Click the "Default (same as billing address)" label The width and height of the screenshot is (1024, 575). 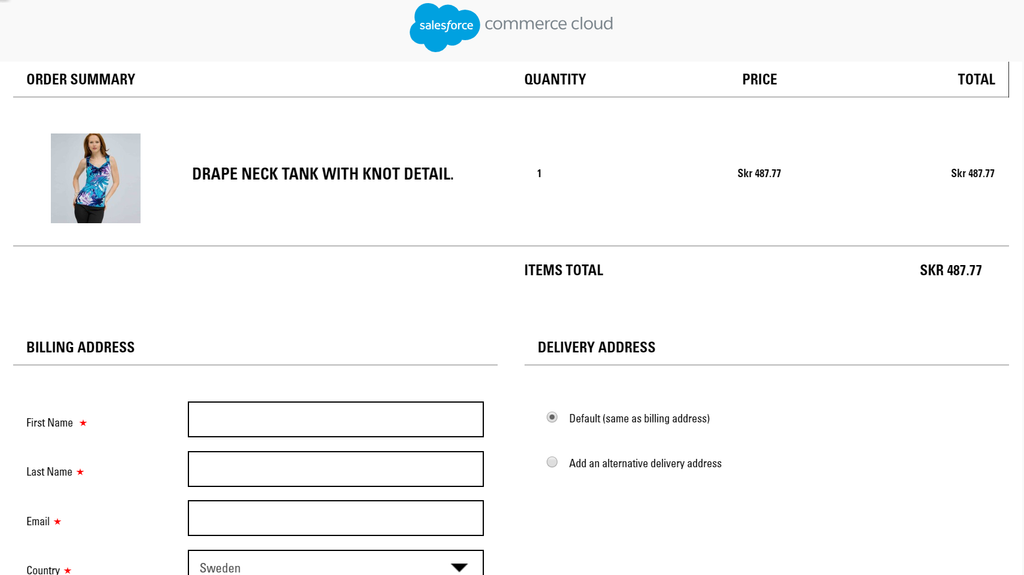click(x=639, y=419)
